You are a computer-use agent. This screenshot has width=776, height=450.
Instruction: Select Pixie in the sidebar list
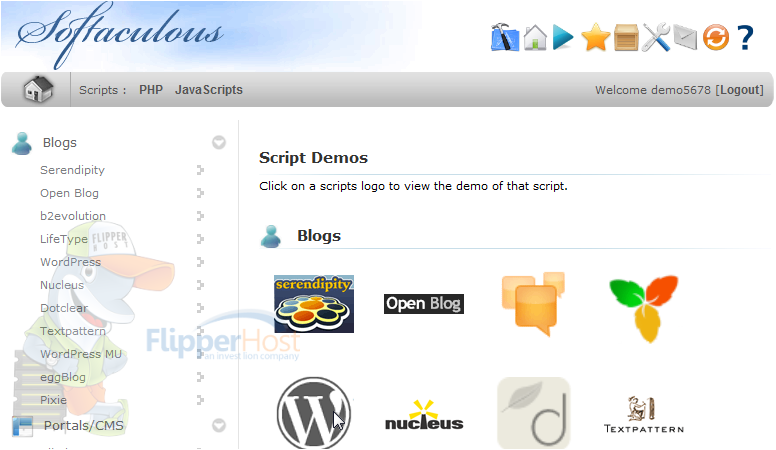[53, 400]
